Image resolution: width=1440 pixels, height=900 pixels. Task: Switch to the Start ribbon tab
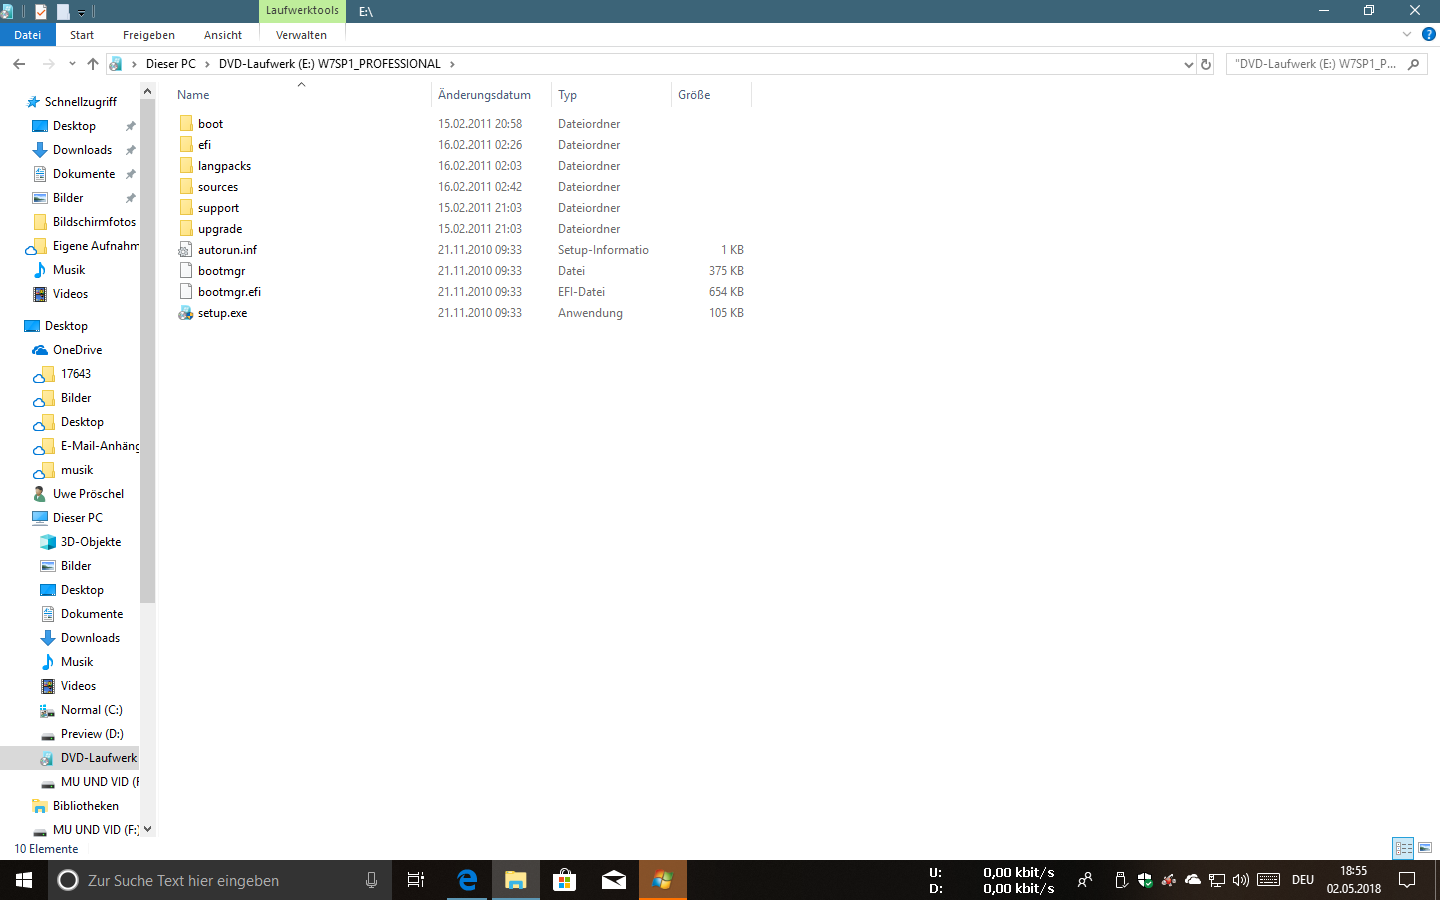pos(82,35)
